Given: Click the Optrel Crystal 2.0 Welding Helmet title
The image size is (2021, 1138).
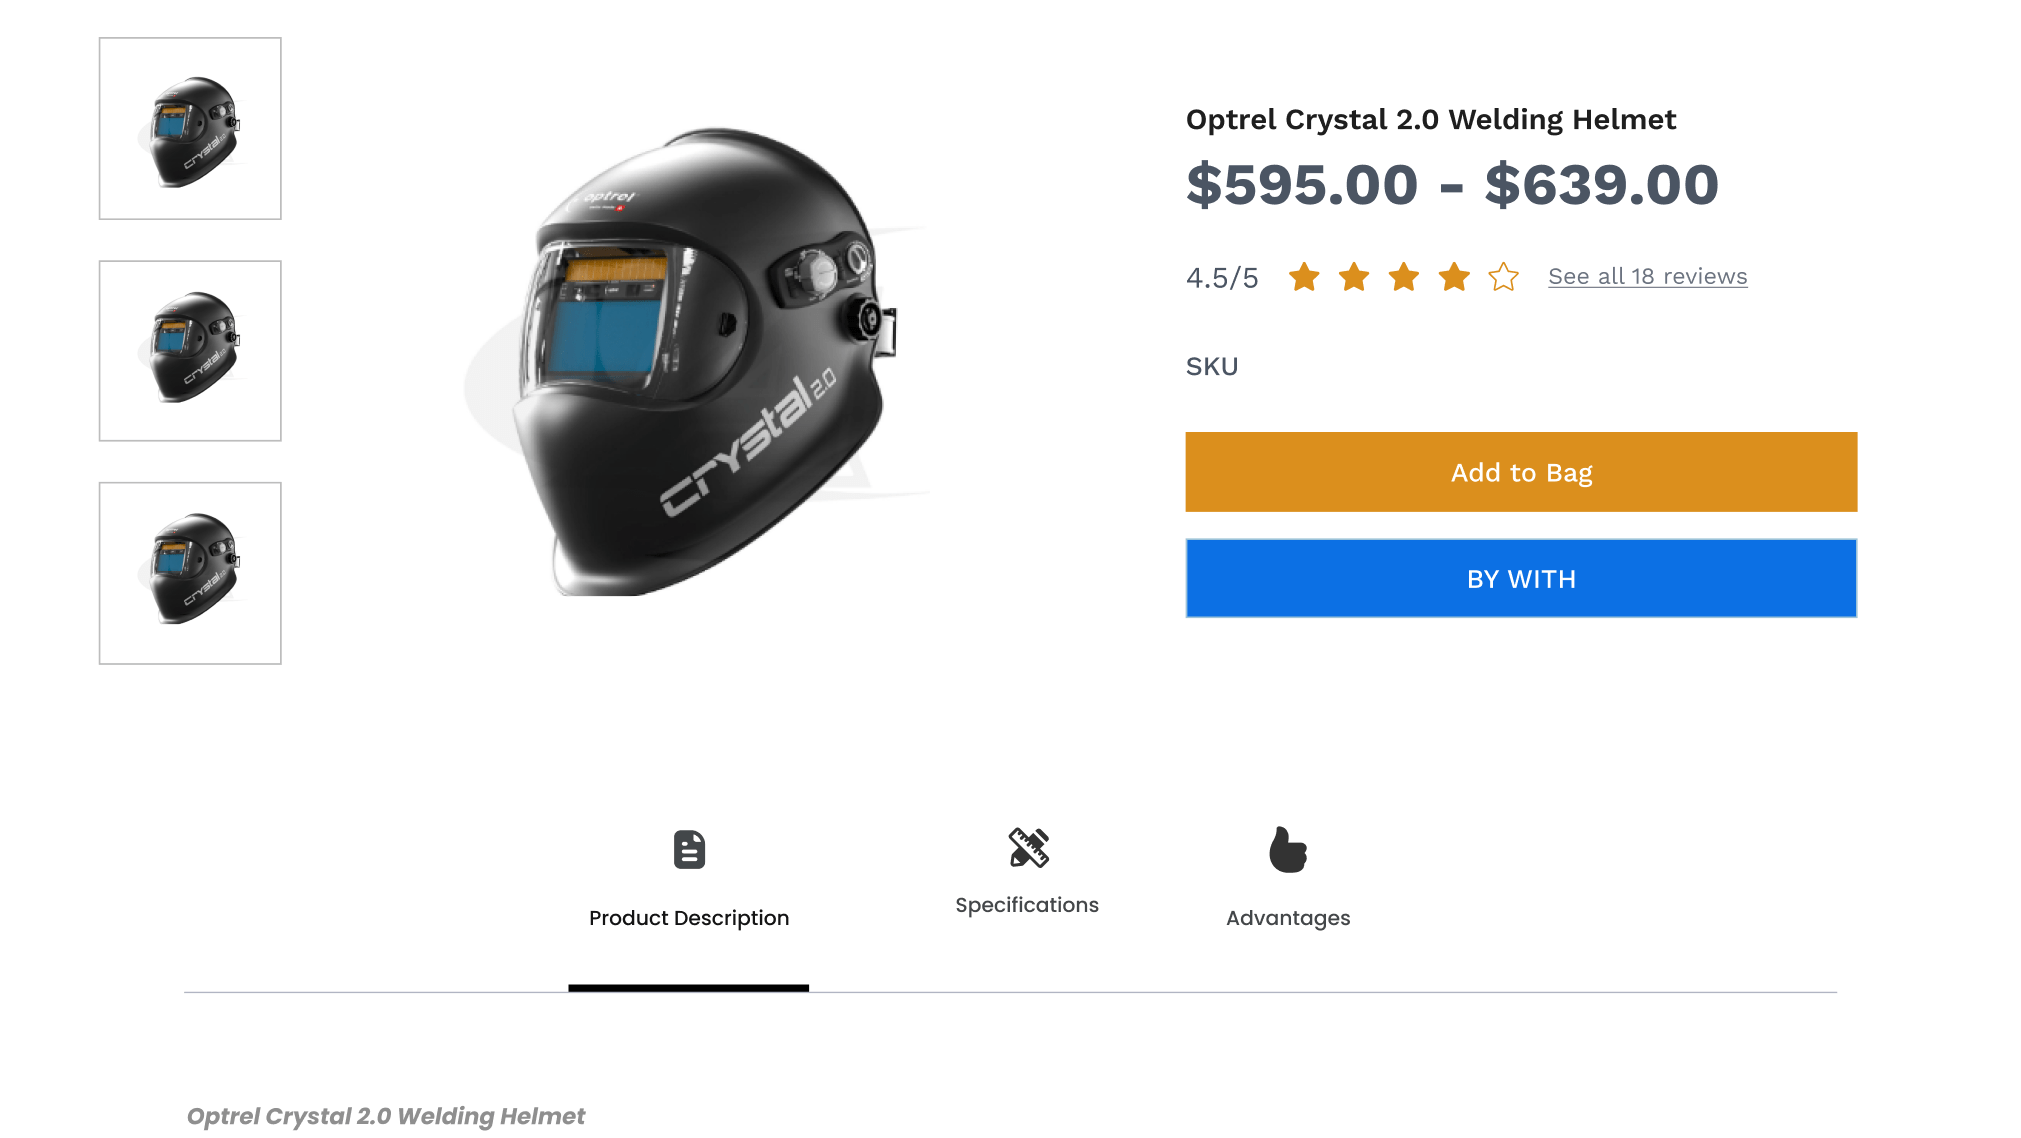Looking at the screenshot, I should pyautogui.click(x=1430, y=120).
